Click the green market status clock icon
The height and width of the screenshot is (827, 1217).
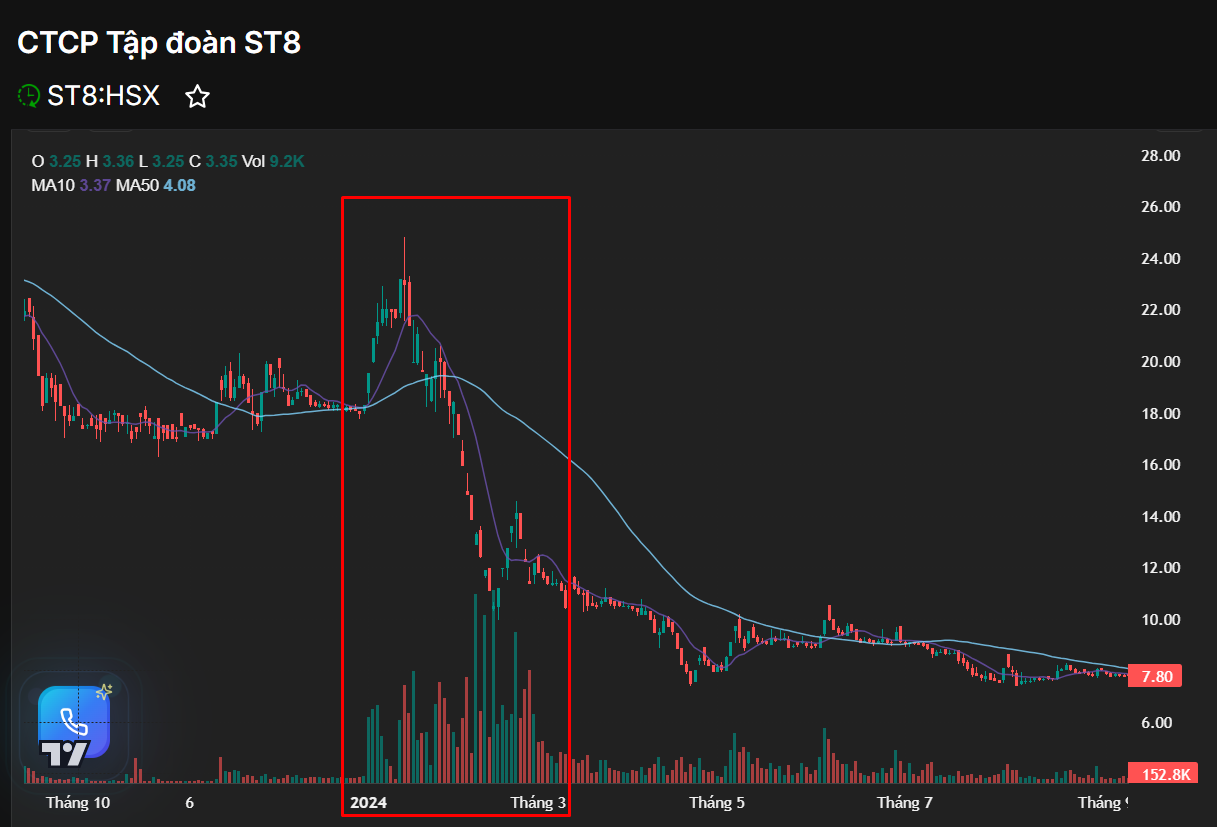point(28,95)
